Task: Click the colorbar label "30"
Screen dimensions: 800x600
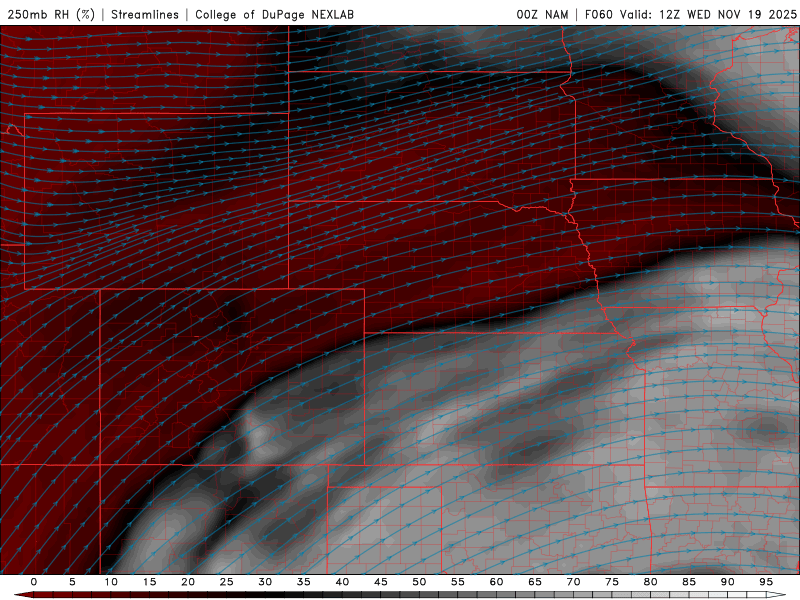Action: pyautogui.click(x=265, y=582)
